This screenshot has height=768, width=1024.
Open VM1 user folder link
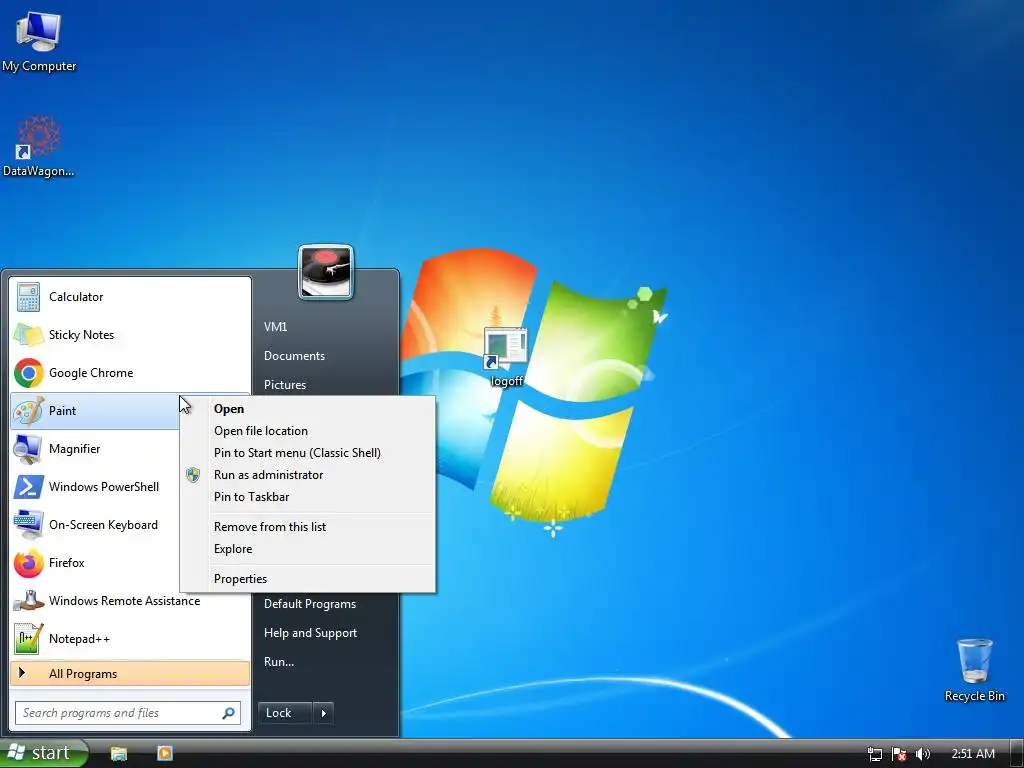(x=276, y=327)
